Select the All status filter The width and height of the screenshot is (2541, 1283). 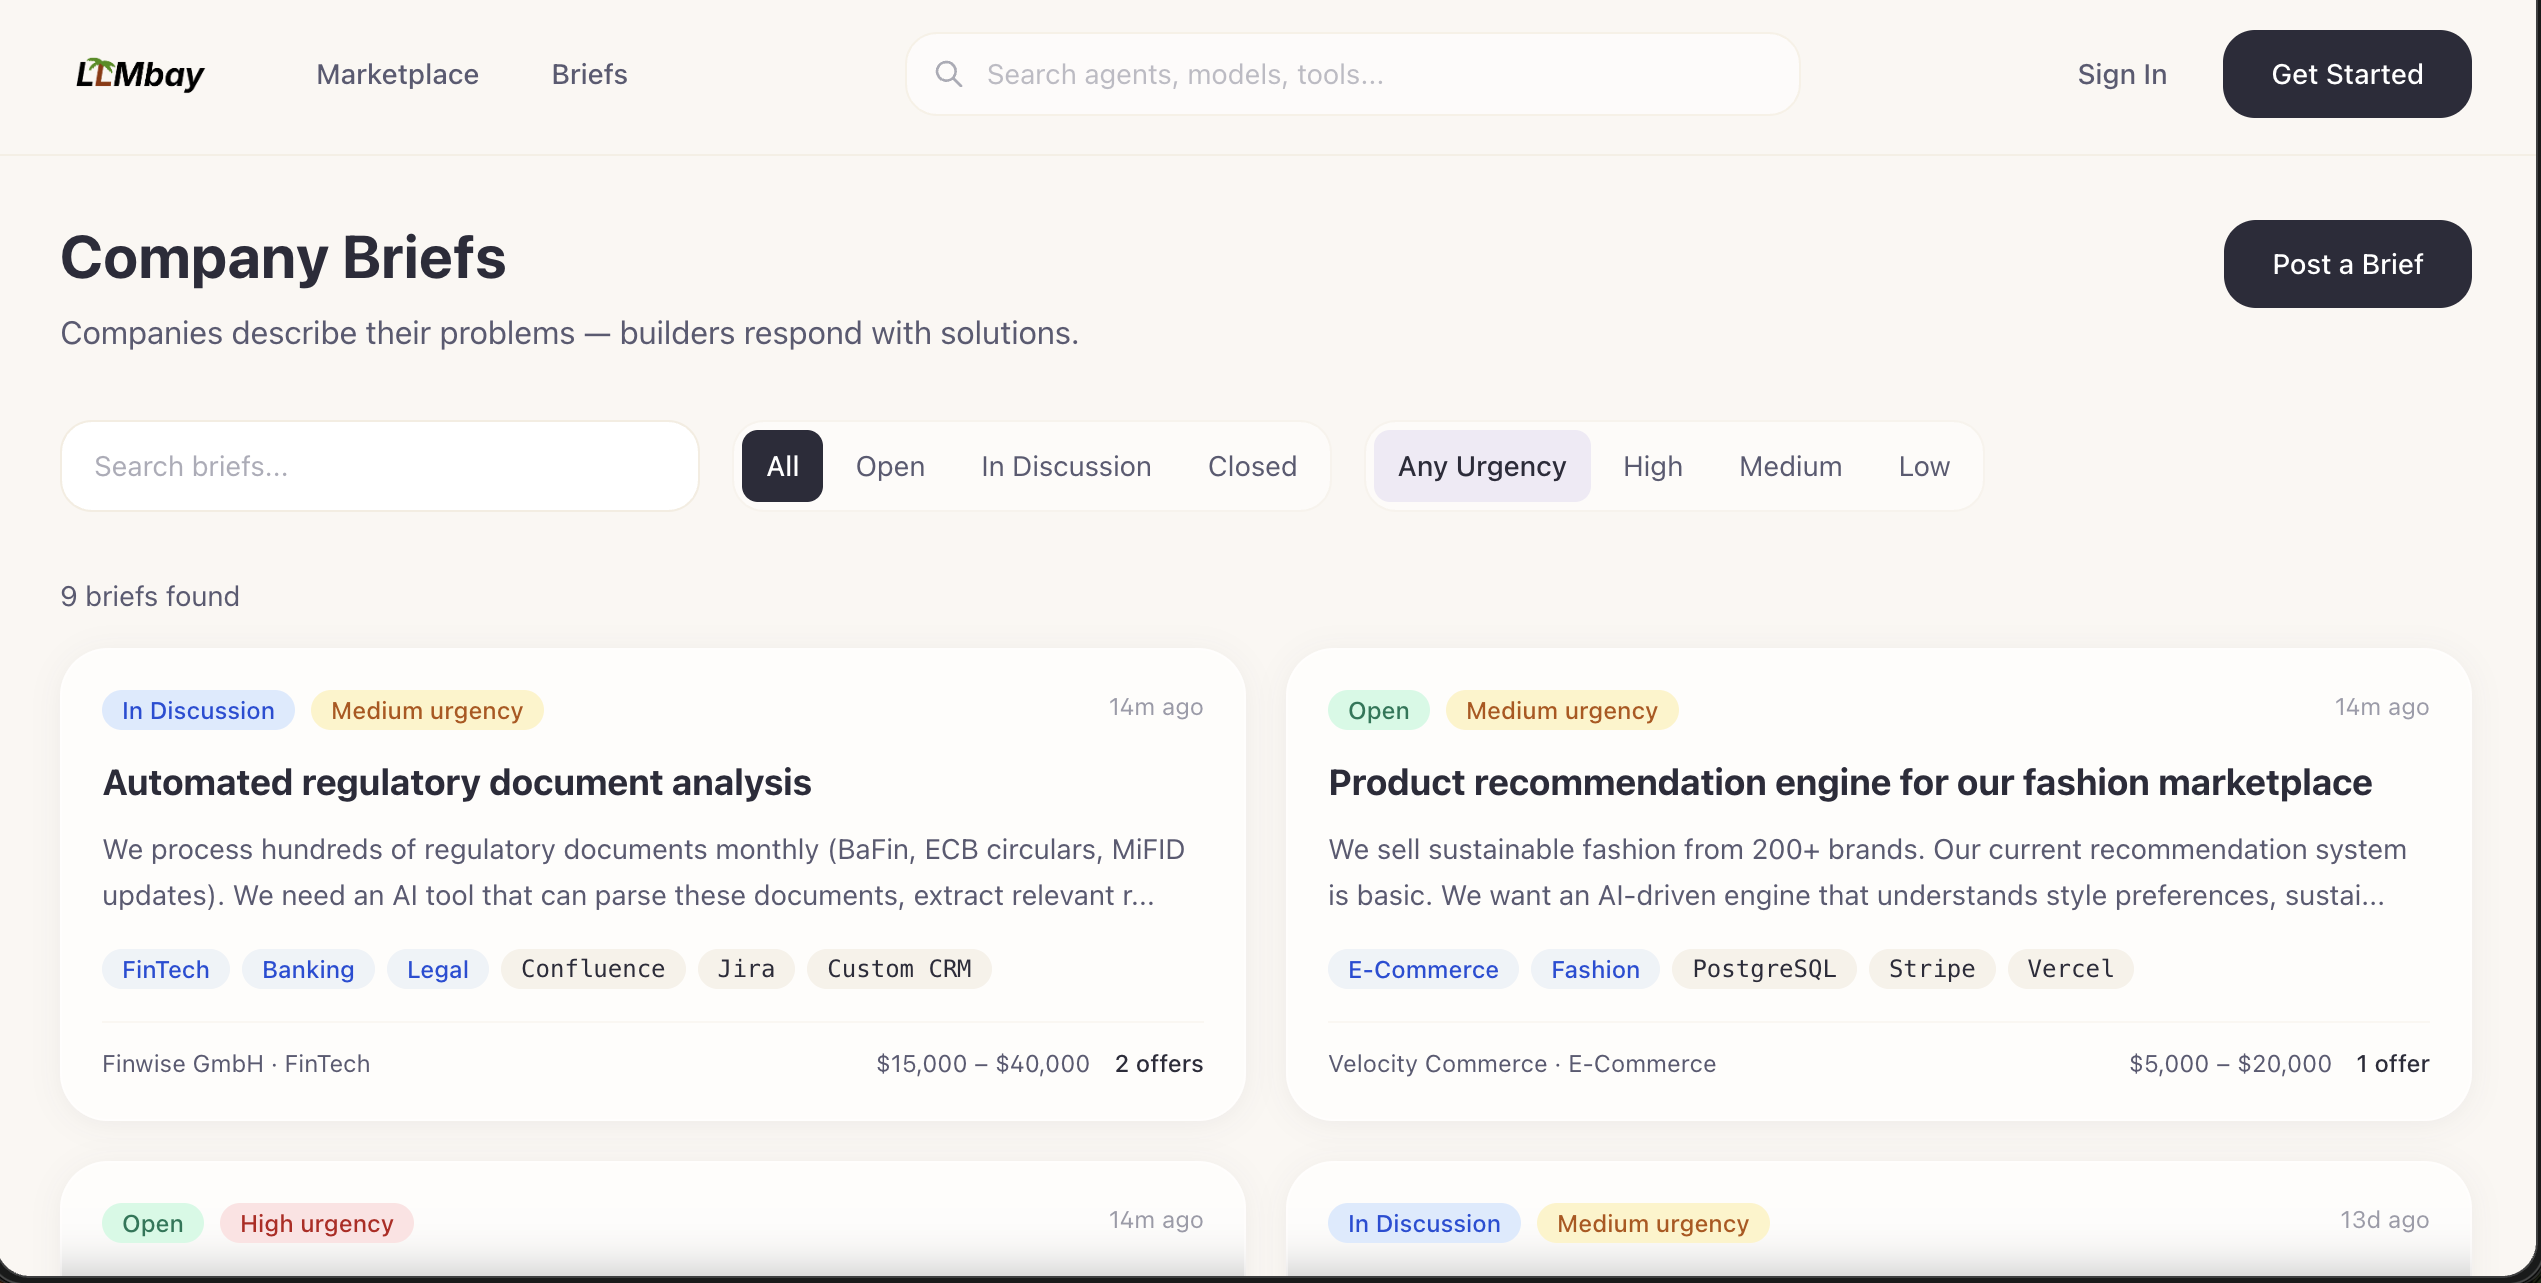[x=782, y=466]
